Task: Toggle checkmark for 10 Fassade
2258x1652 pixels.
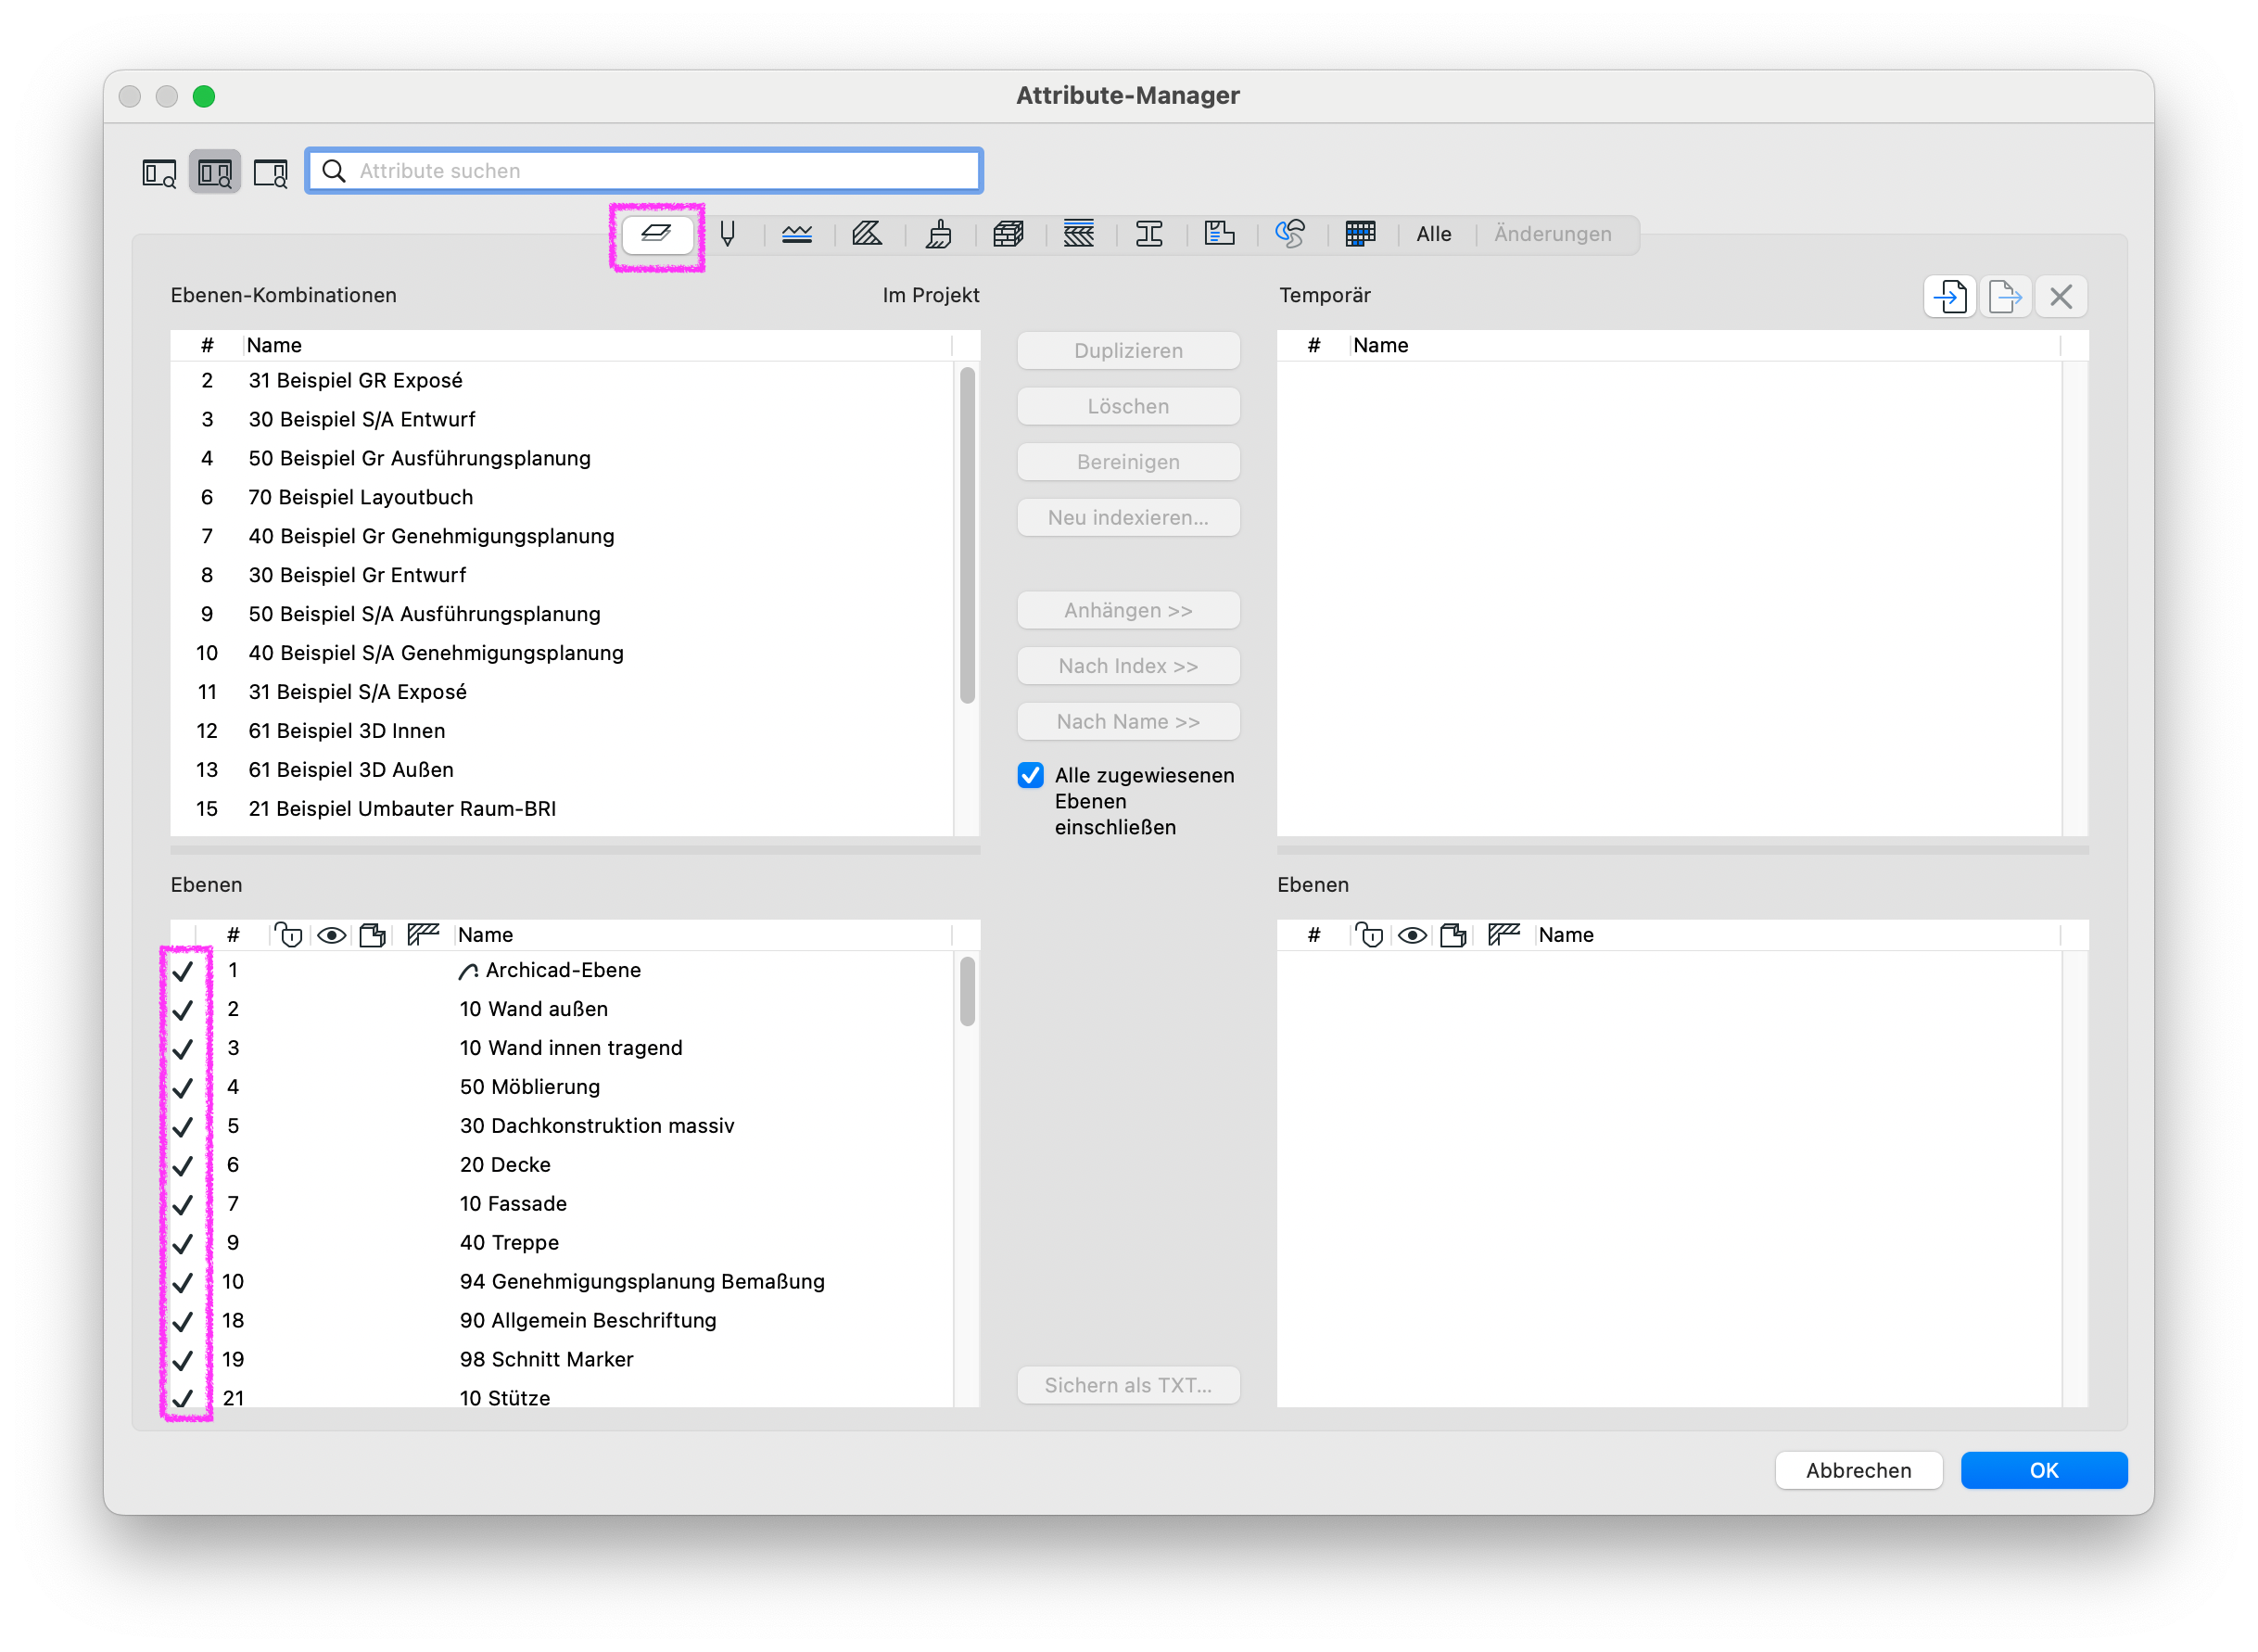Action: click(183, 1205)
